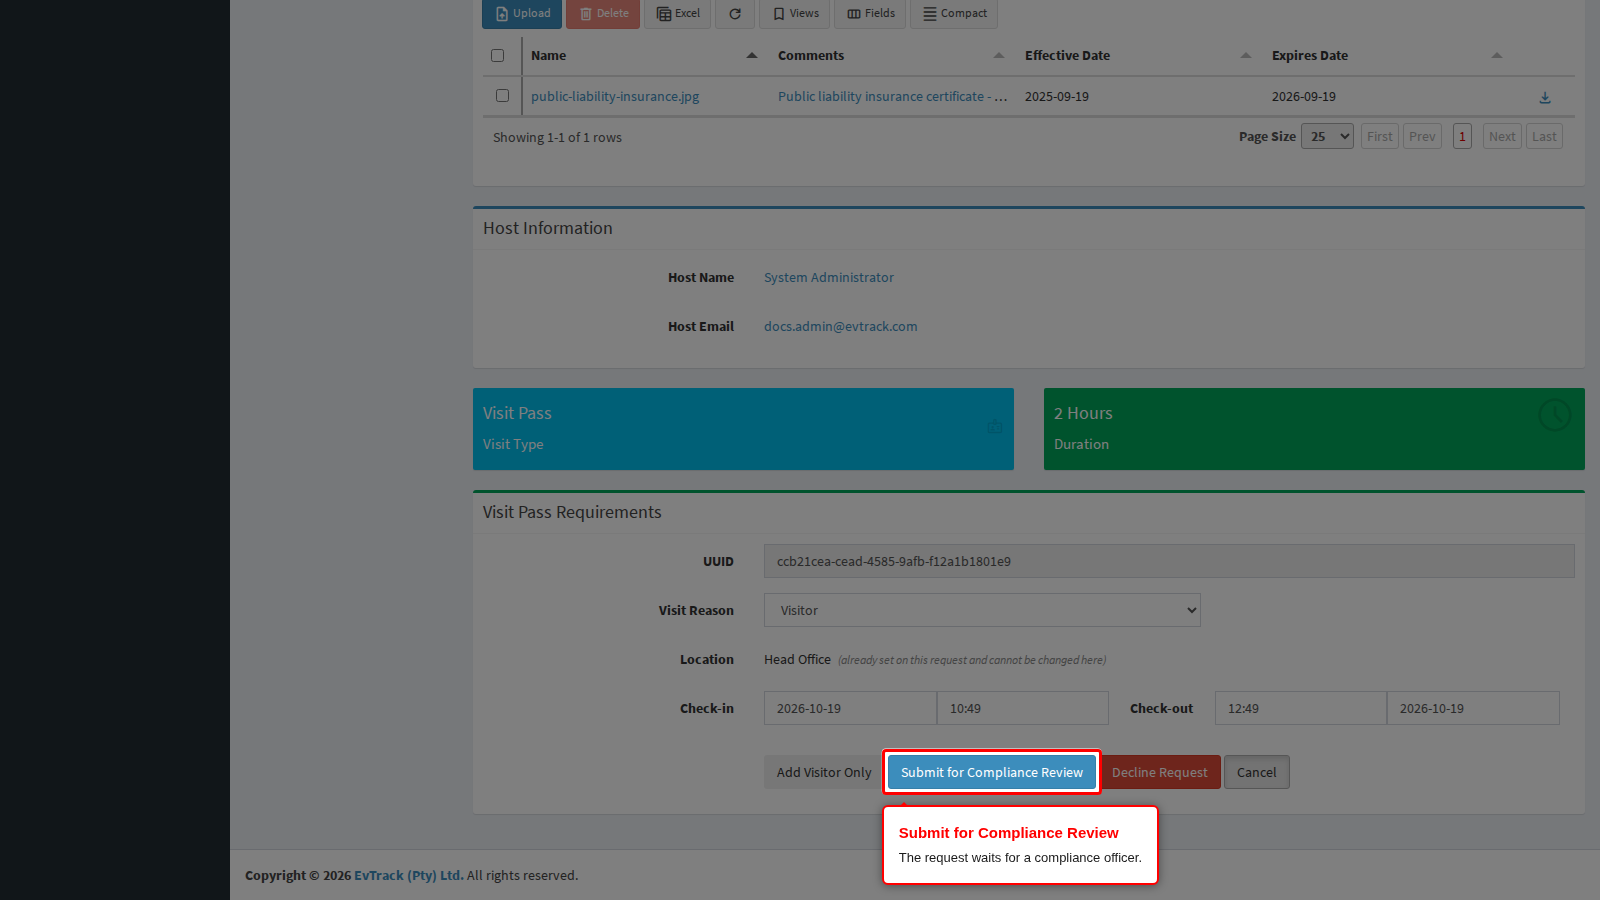
Task: Click the clock icon on Duration card
Action: 1554,414
